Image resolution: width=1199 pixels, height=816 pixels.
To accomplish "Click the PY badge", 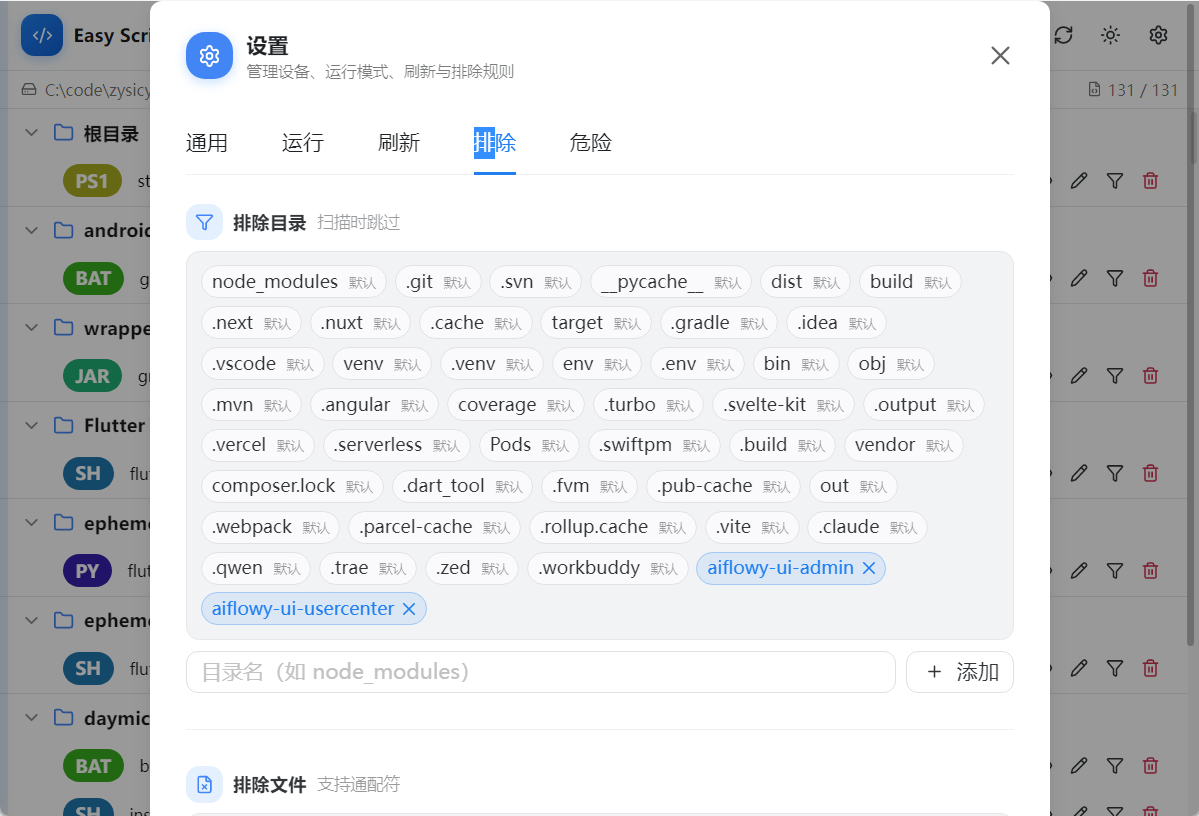I will tap(87, 571).
